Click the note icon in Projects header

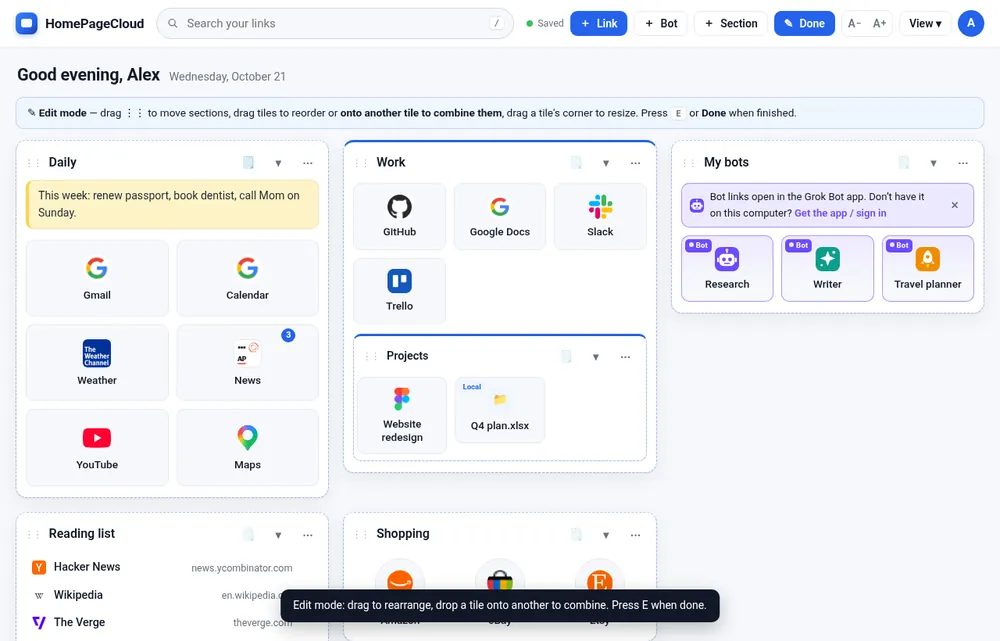566,357
